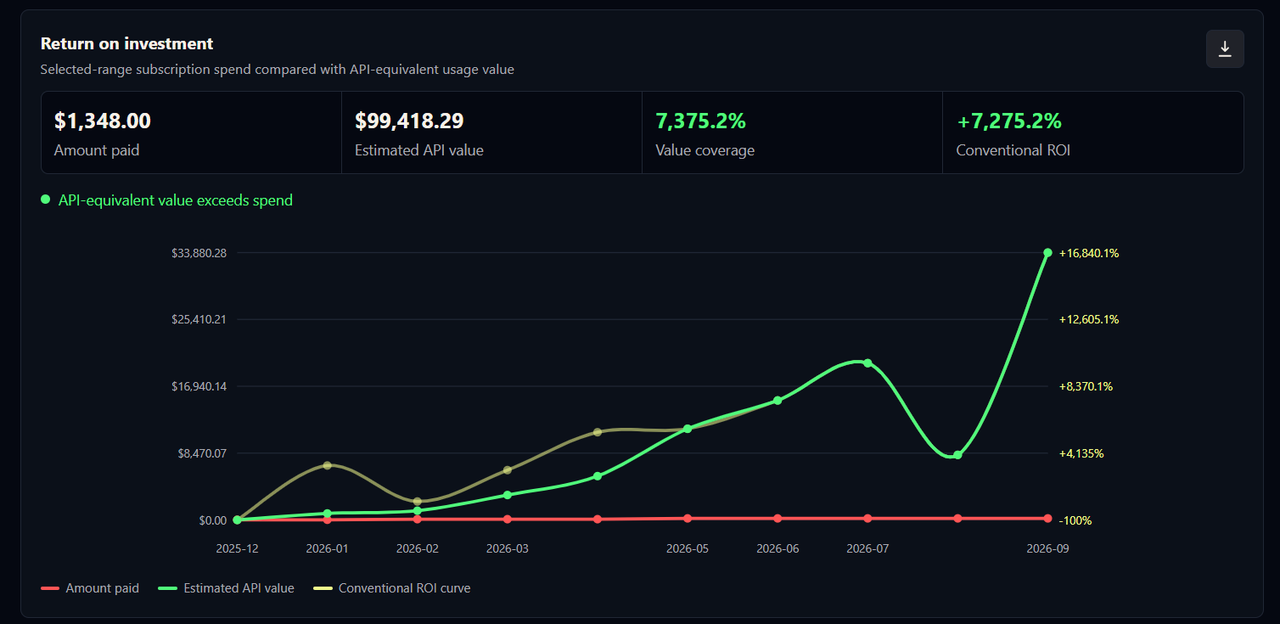Click the green data point at 2026-06
Viewport: 1280px width, 624px height.
777,400
